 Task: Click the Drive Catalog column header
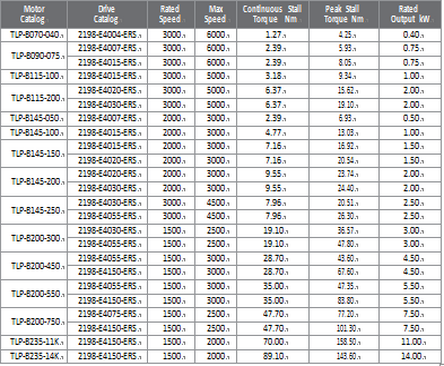107,14
